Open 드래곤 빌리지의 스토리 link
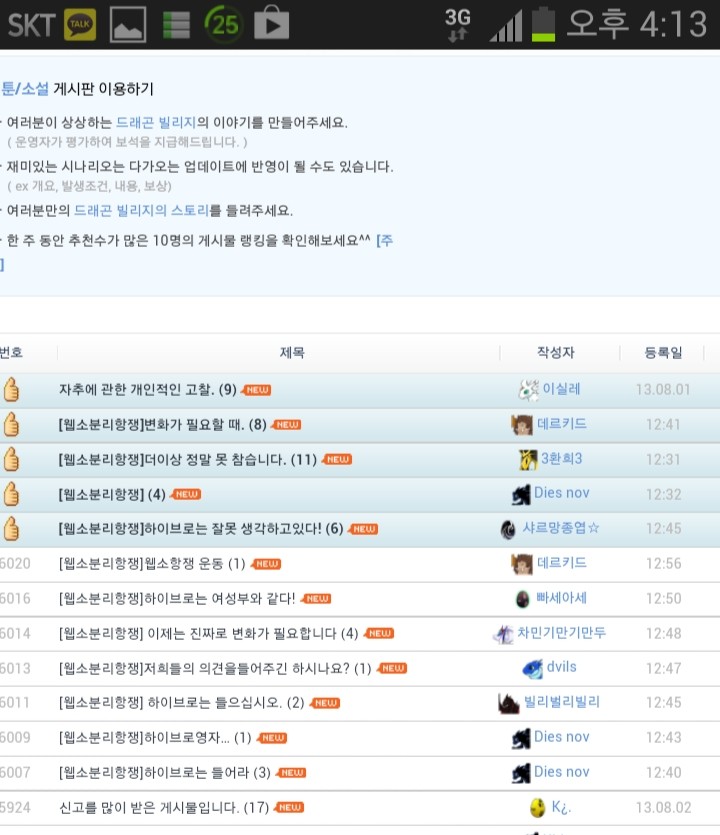Screen dimensions: 720x835 [x=141, y=210]
